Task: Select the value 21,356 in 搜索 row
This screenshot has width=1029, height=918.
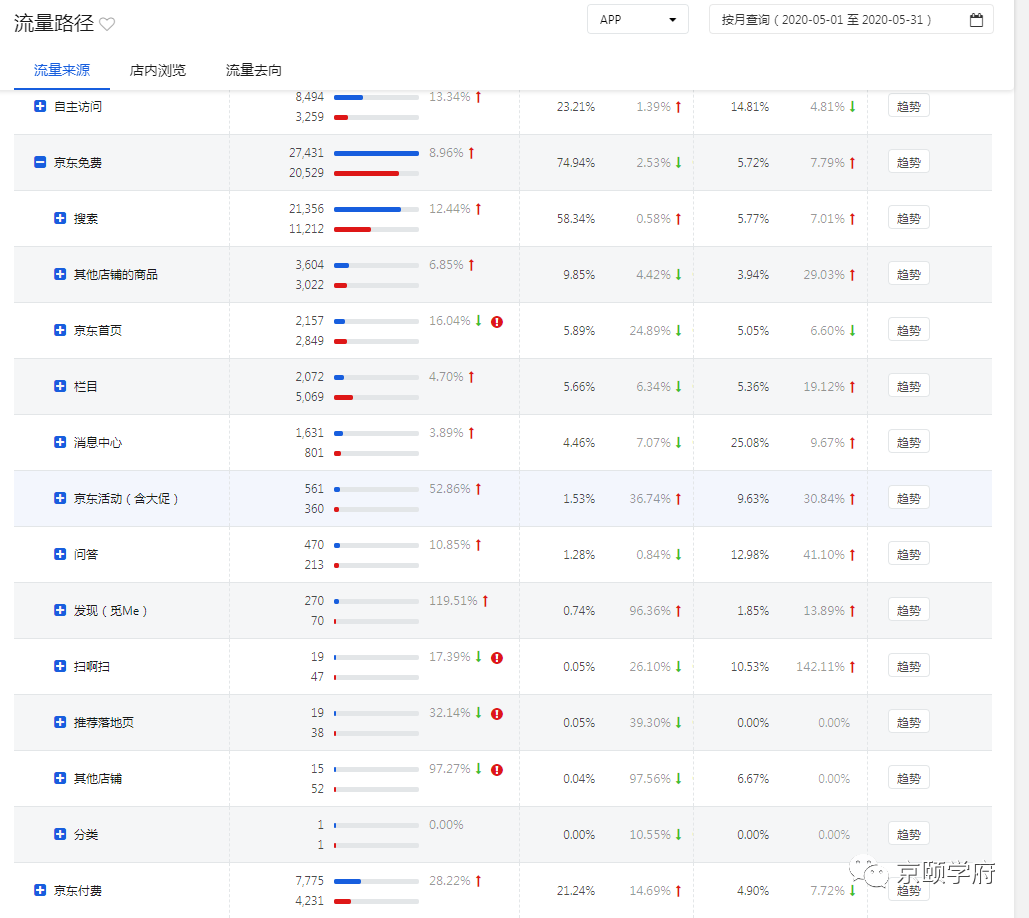Action: pos(306,209)
